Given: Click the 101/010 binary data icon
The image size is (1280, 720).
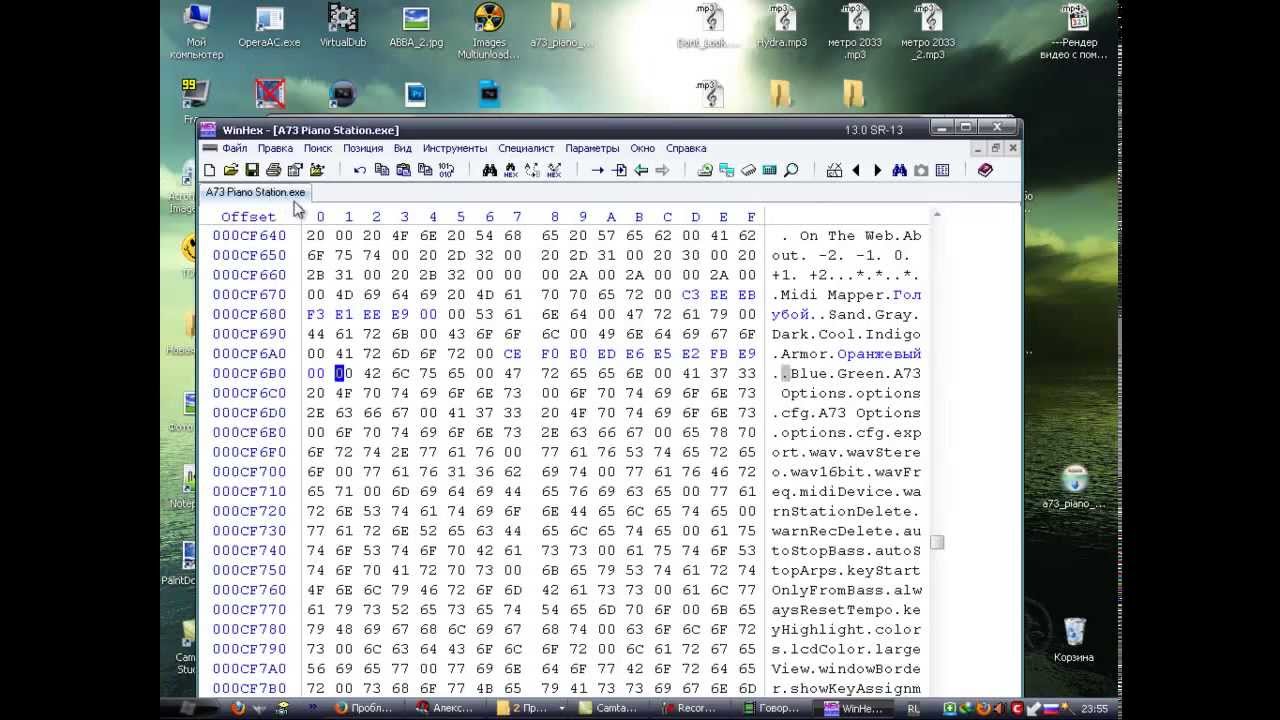Looking at the screenshot, I should click(x=446, y=170).
